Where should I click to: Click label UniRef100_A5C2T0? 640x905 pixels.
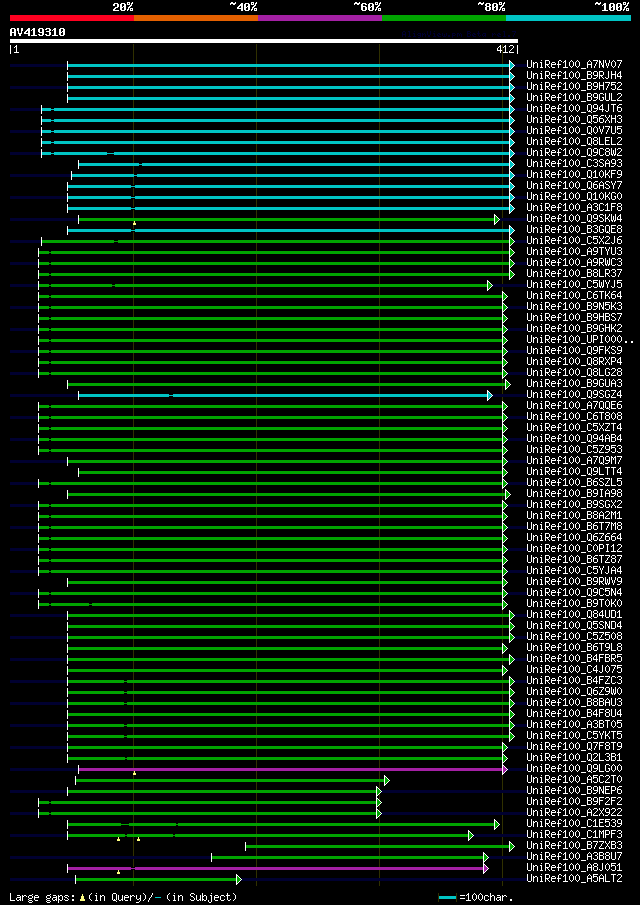point(574,779)
